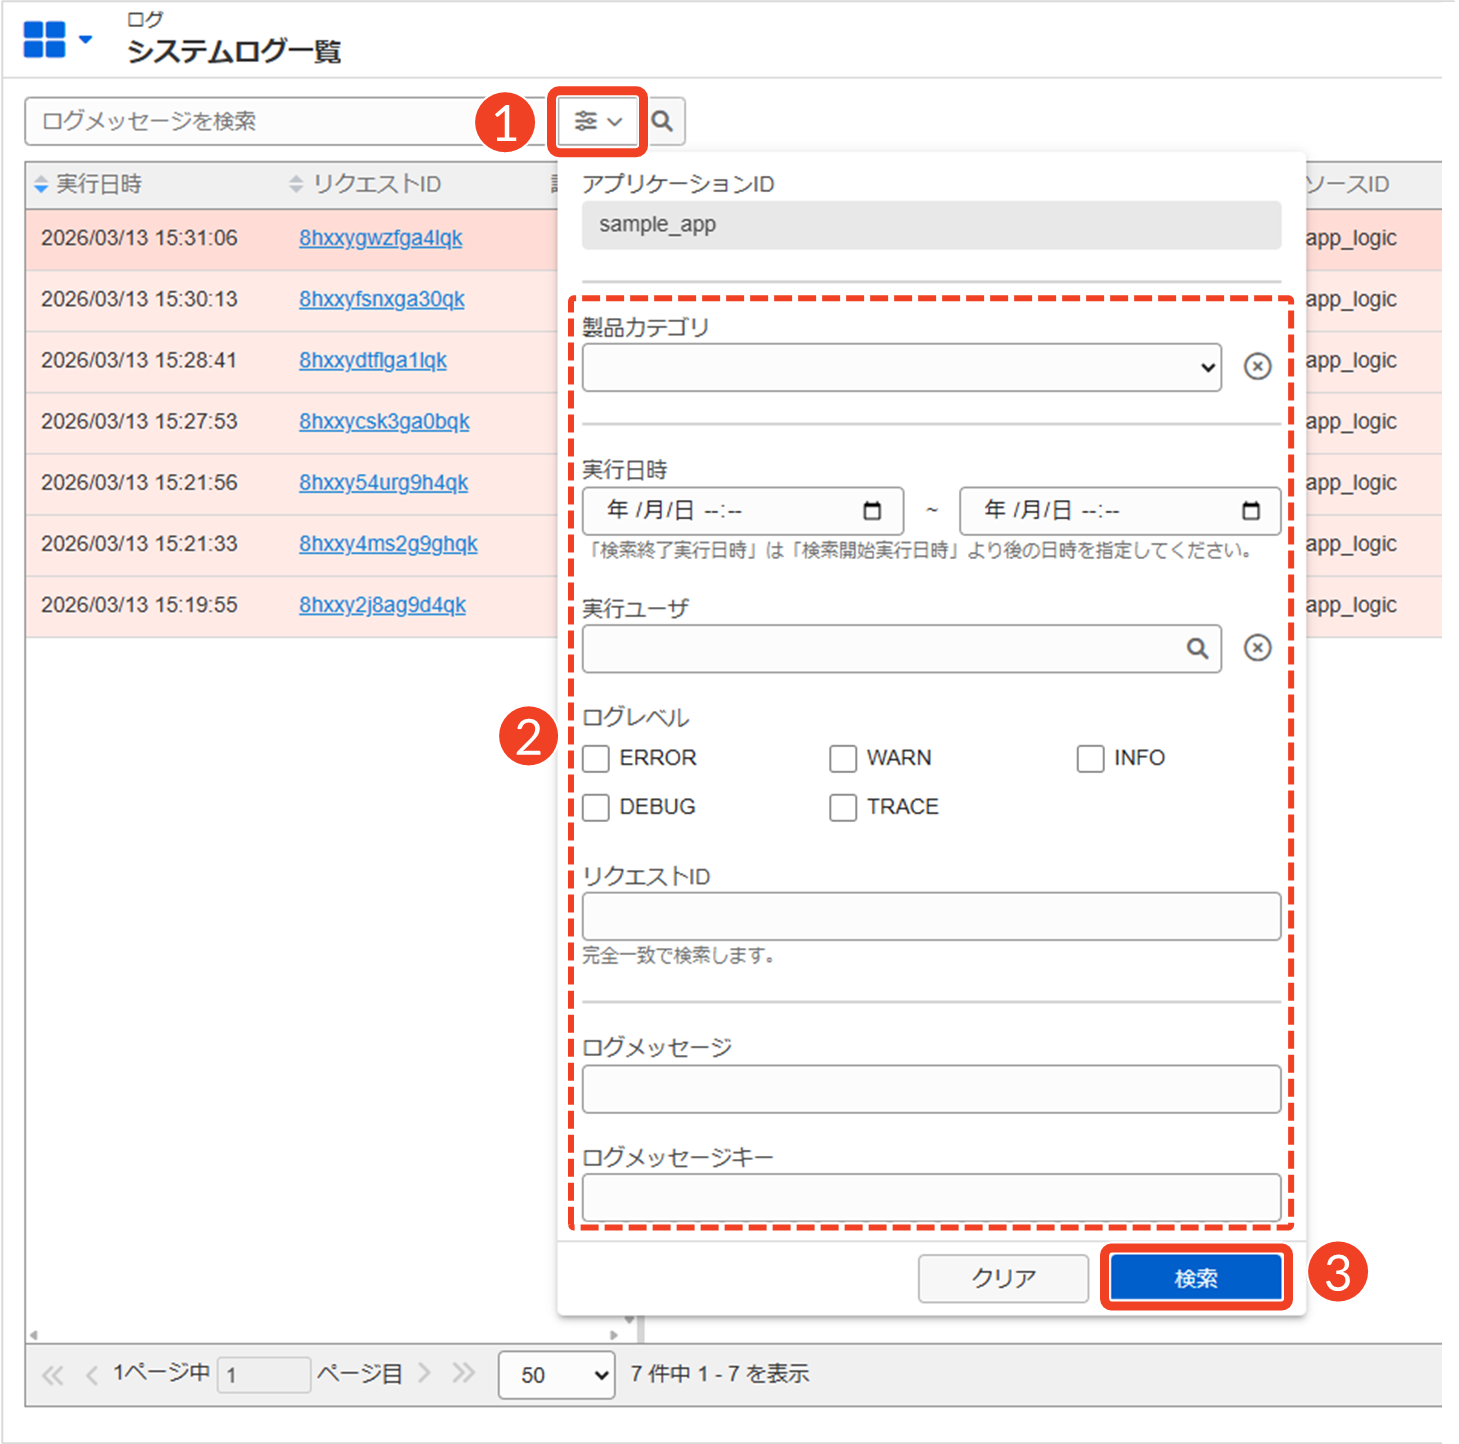Image resolution: width=1459 pixels, height=1444 pixels.
Task: Click search icon inside 実行ユーザ field
Action: (x=1197, y=649)
